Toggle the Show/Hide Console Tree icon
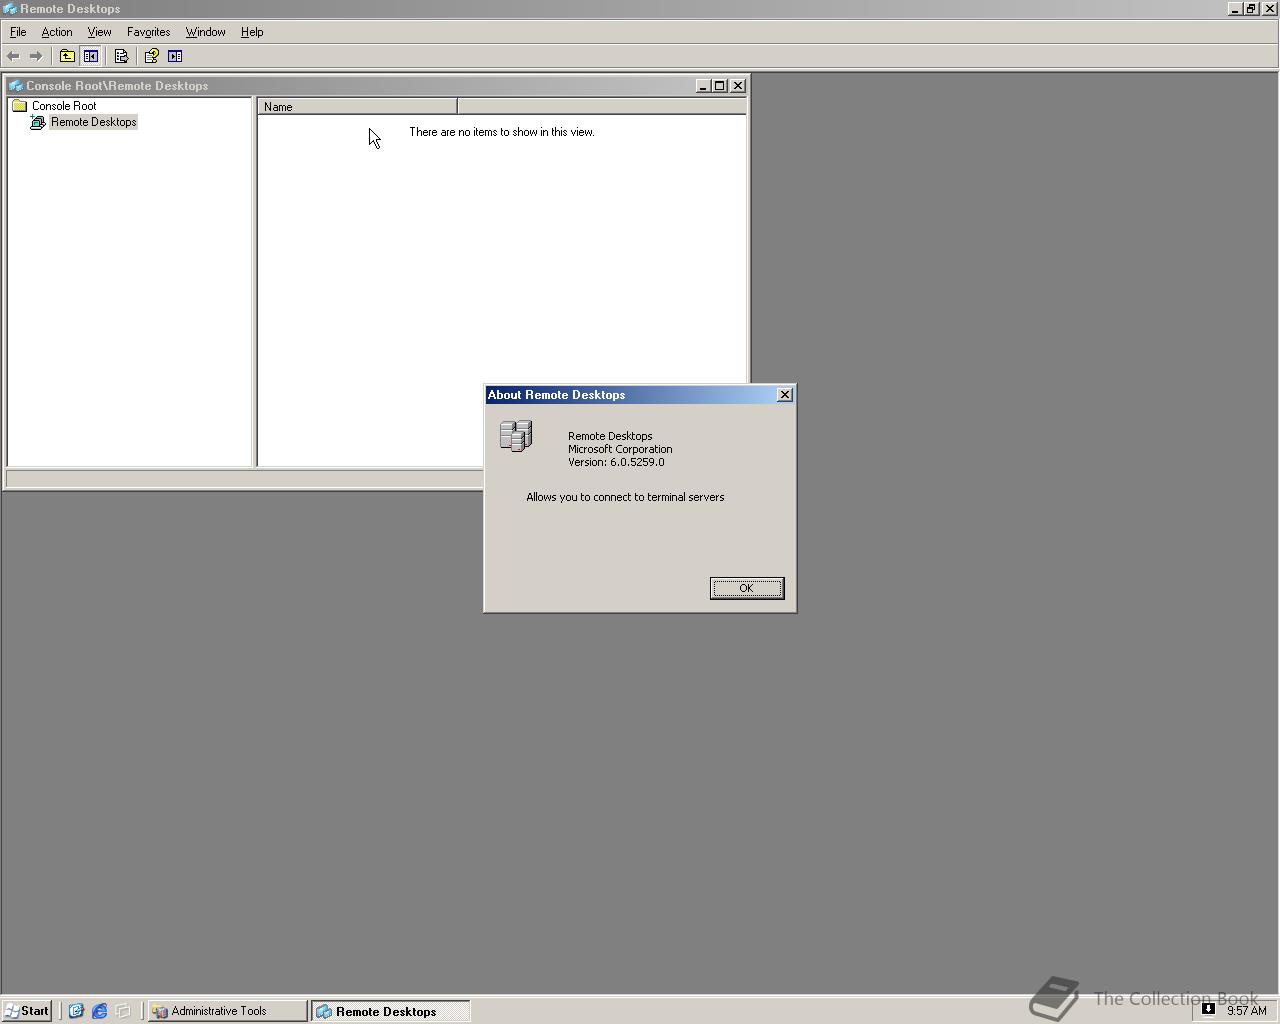Screen dimensions: 1280x1024 point(91,56)
